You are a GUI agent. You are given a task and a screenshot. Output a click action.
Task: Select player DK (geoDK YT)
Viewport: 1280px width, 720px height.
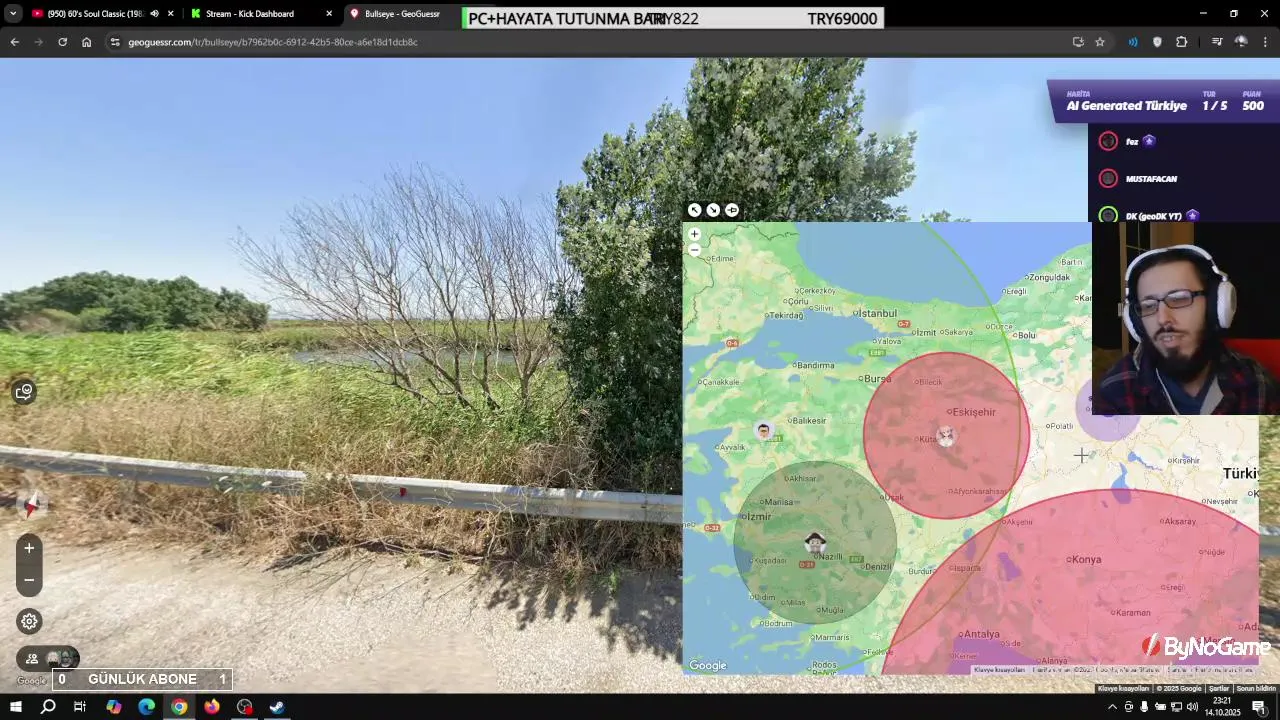point(1153,216)
